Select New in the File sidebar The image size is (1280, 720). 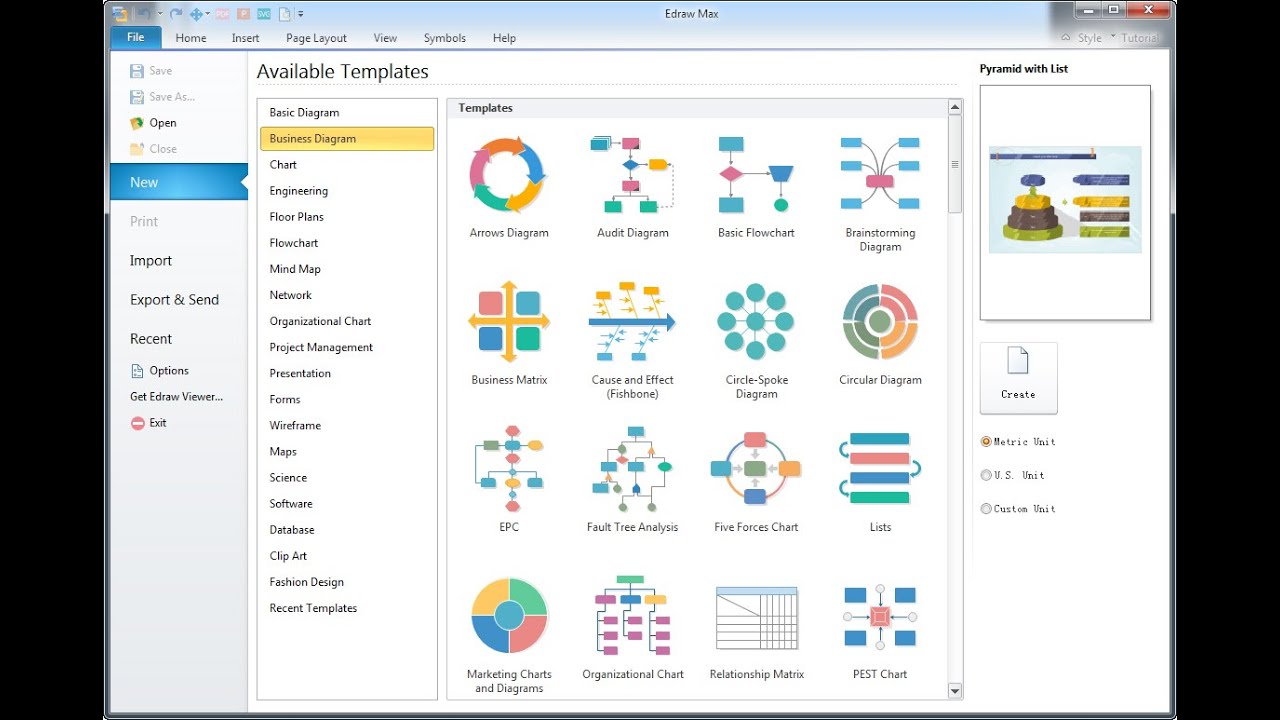click(179, 182)
